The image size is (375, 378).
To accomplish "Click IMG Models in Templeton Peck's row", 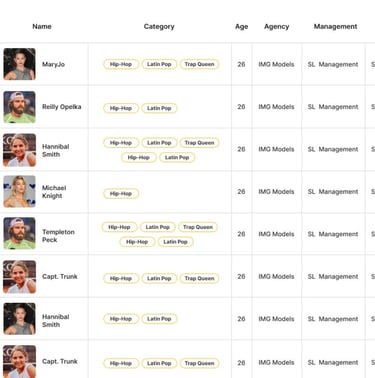I will [x=276, y=234].
